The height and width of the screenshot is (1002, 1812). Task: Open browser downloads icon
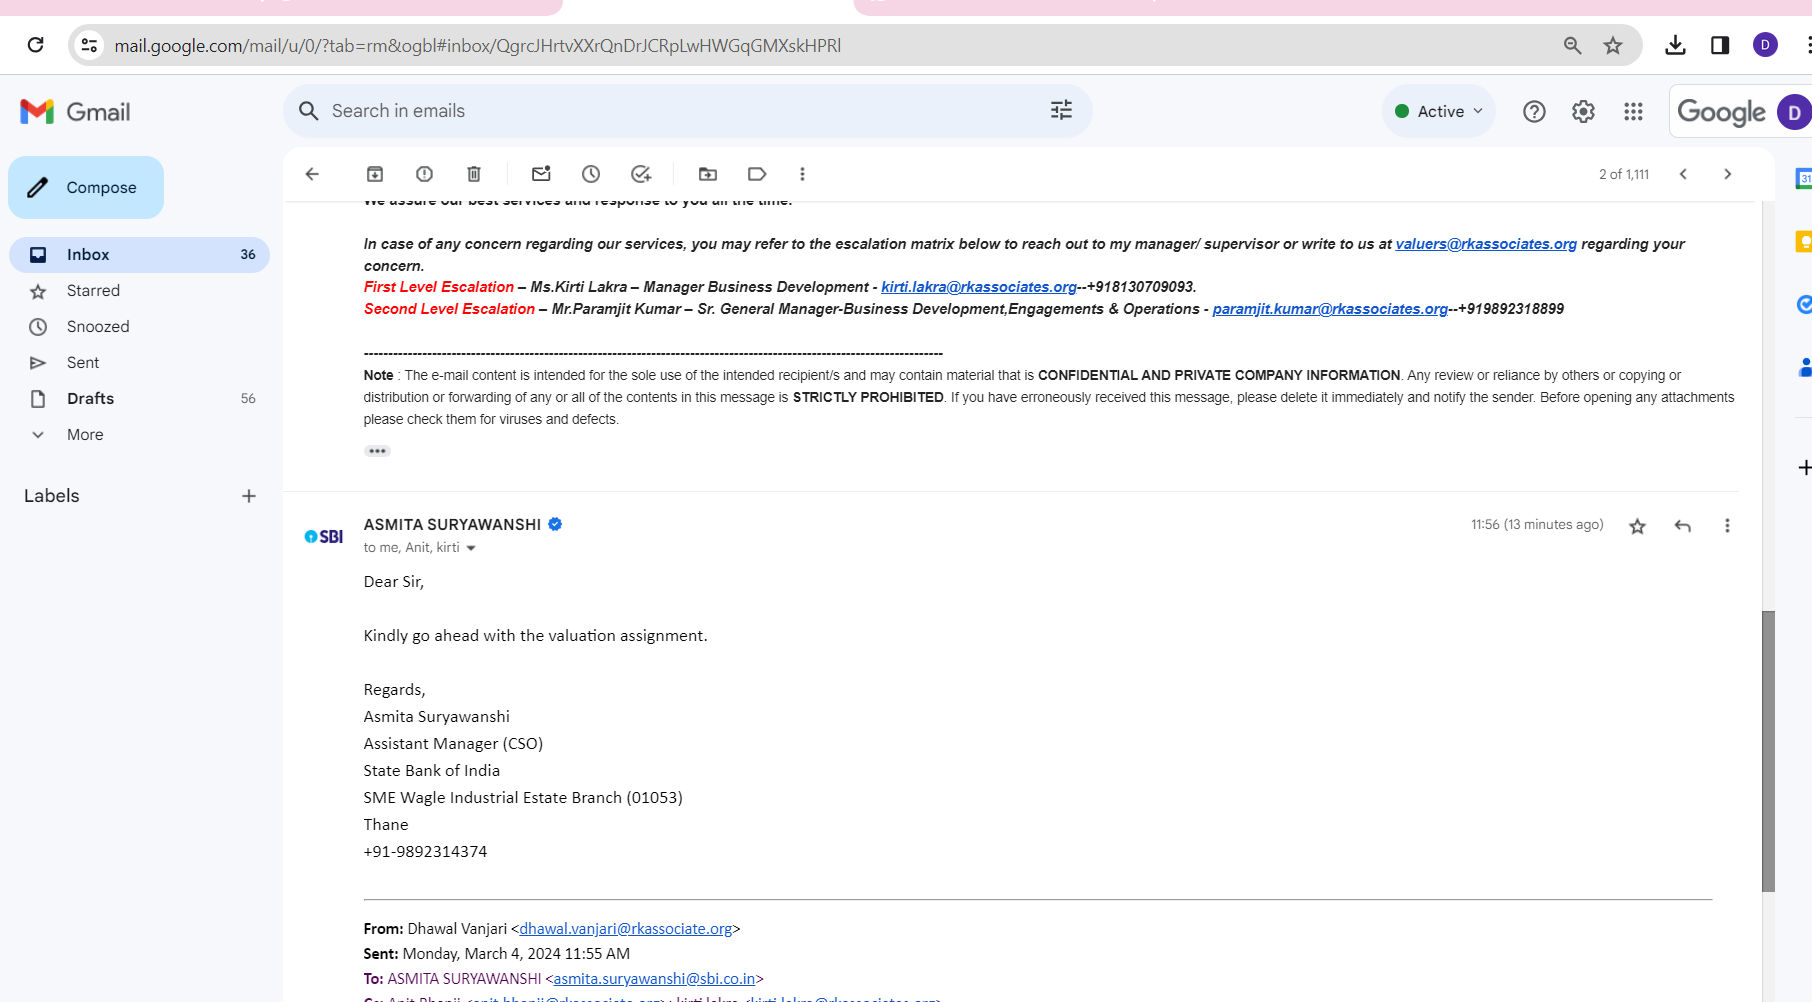pos(1675,45)
